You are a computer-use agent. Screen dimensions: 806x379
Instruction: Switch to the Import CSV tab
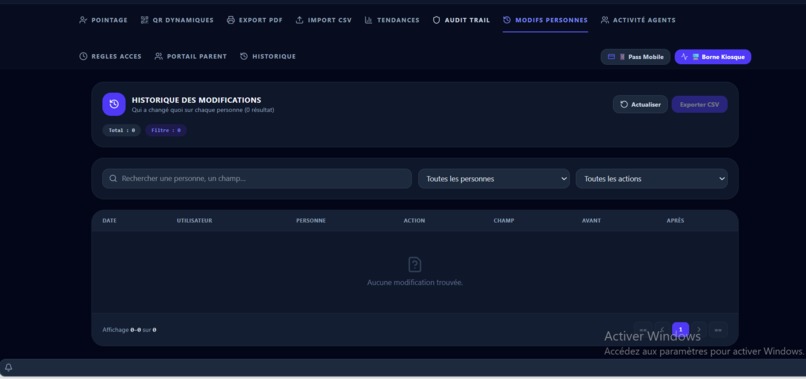click(323, 20)
